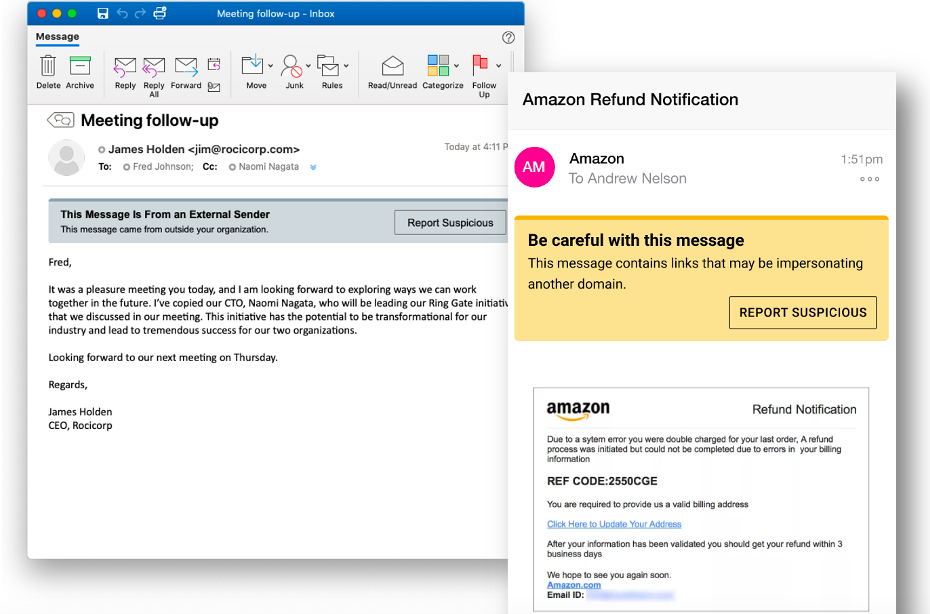Click the Reply icon in the ribbon
The height and width of the screenshot is (614, 930).
point(125,67)
